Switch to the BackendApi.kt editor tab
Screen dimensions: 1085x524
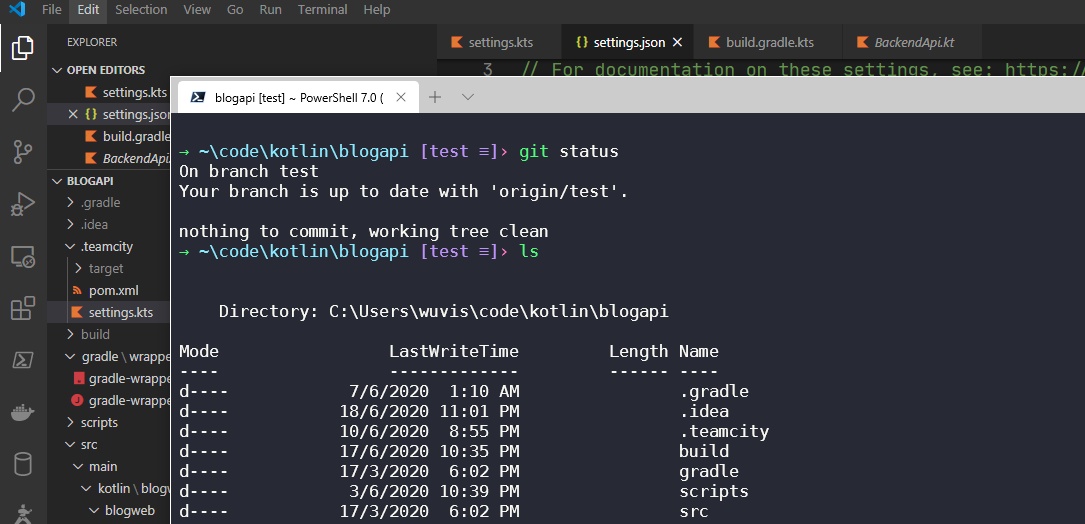[x=913, y=42]
